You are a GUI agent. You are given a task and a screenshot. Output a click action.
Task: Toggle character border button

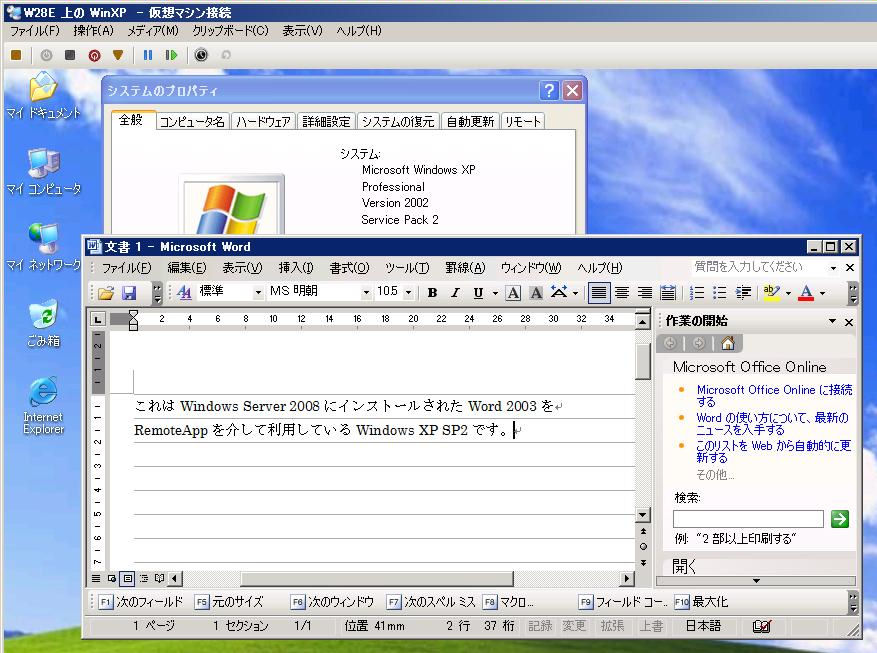pyautogui.click(x=513, y=292)
